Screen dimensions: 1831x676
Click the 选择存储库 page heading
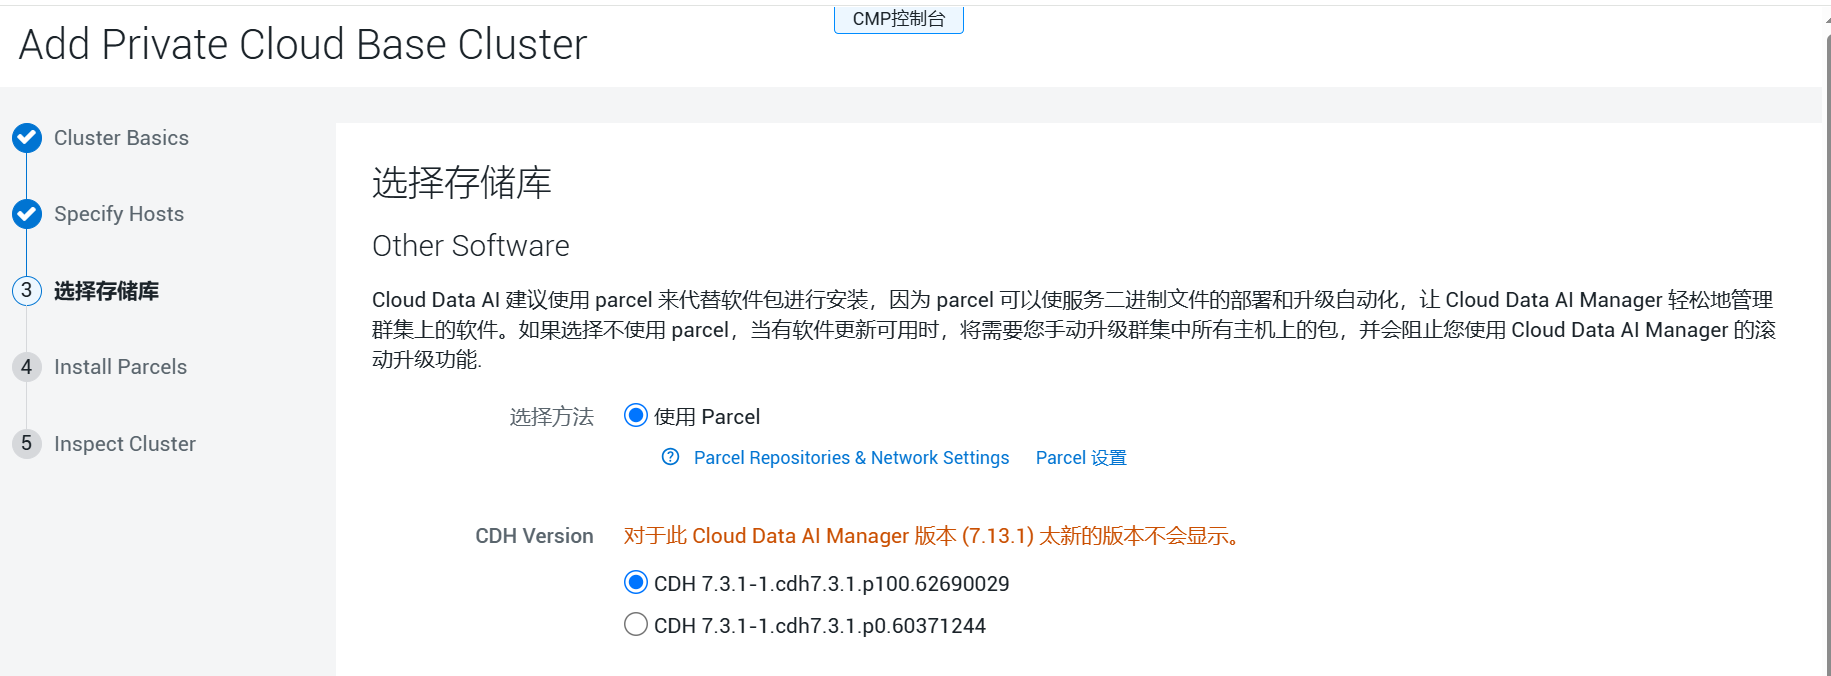point(461,183)
